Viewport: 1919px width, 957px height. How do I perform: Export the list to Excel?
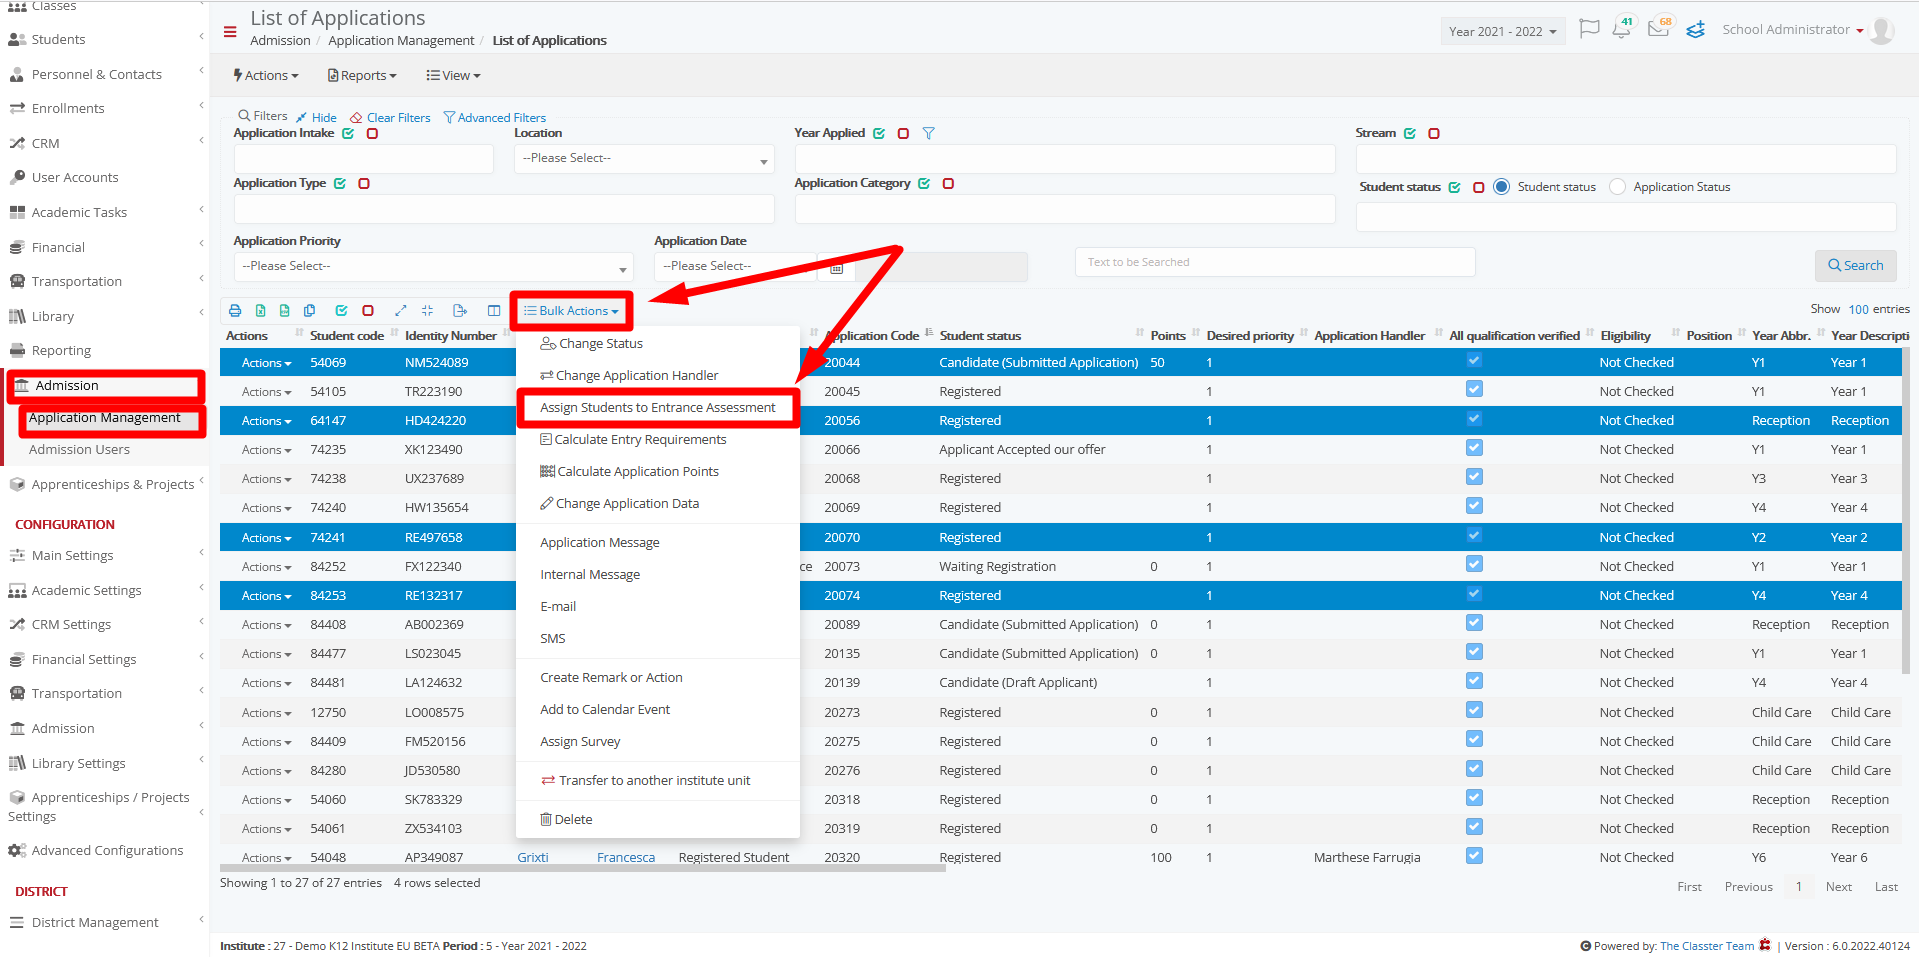tap(261, 311)
